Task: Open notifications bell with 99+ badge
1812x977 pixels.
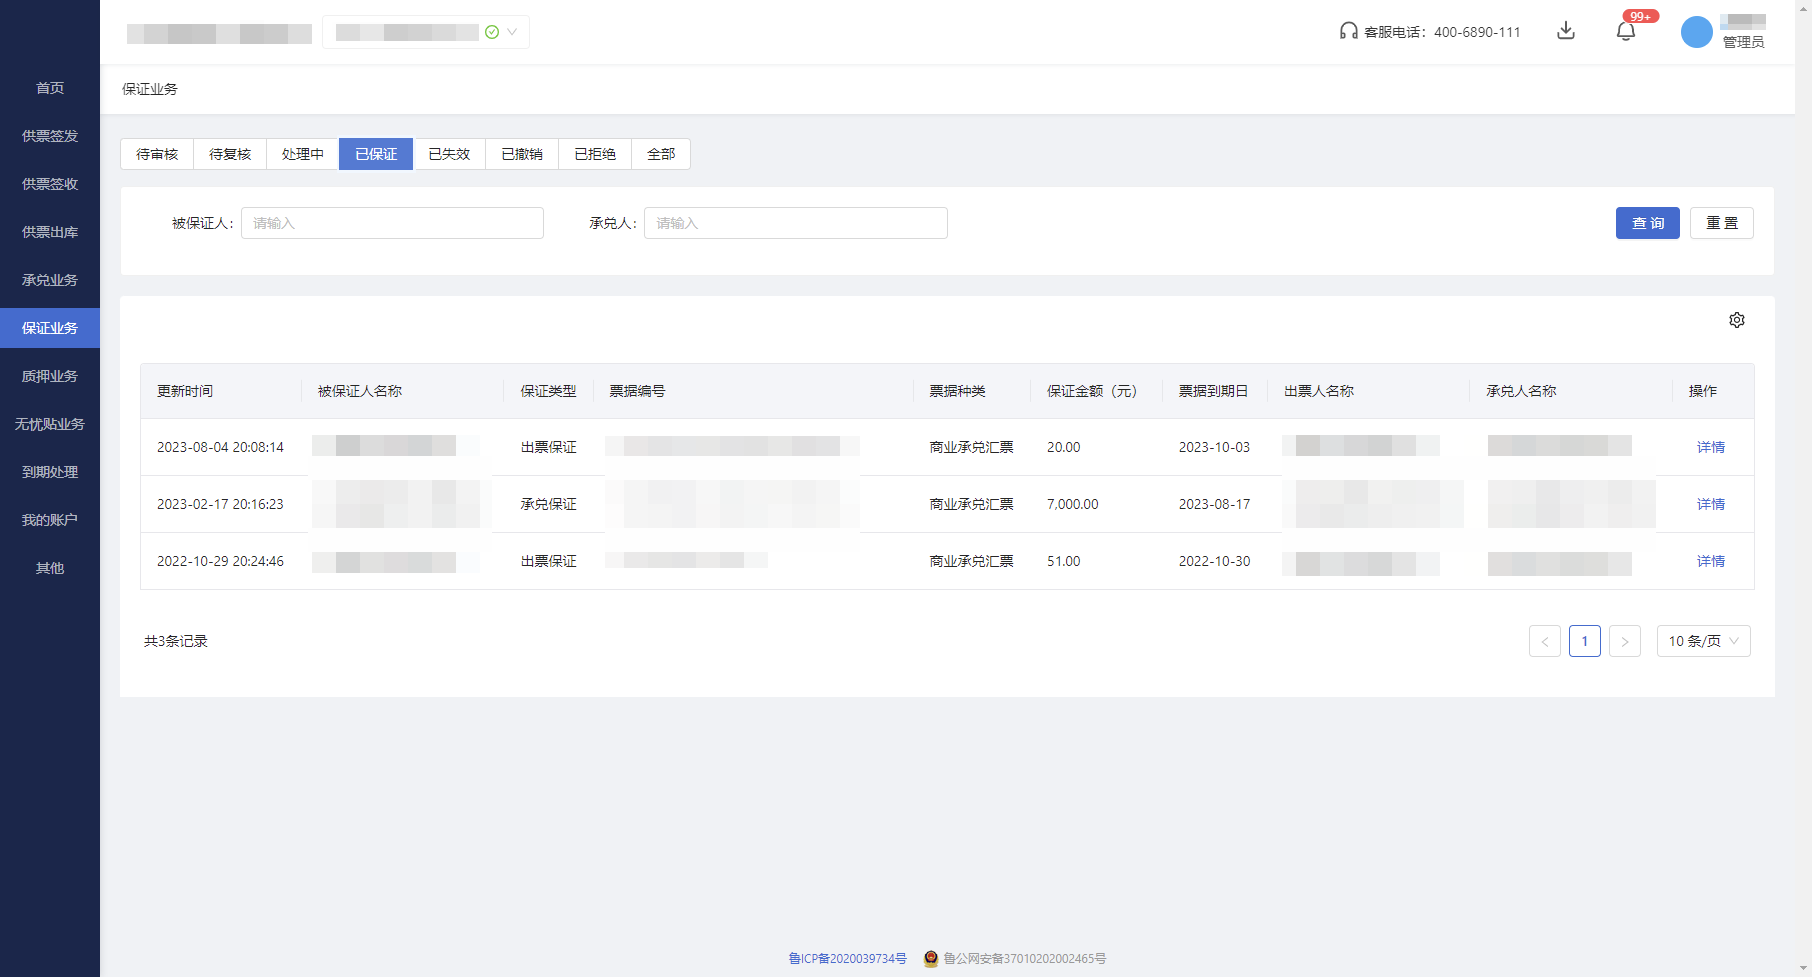Action: point(1626,31)
